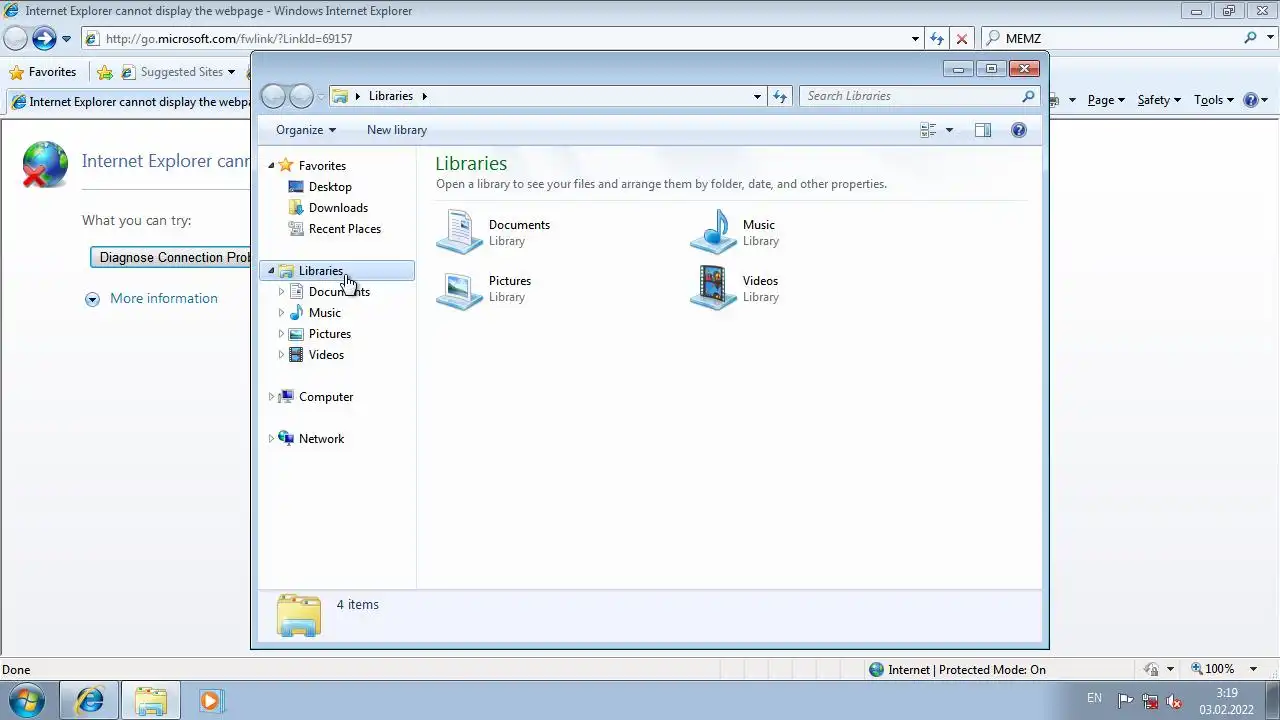This screenshot has height=720, width=1280.
Task: Open the Organize dropdown menu
Action: [x=306, y=130]
